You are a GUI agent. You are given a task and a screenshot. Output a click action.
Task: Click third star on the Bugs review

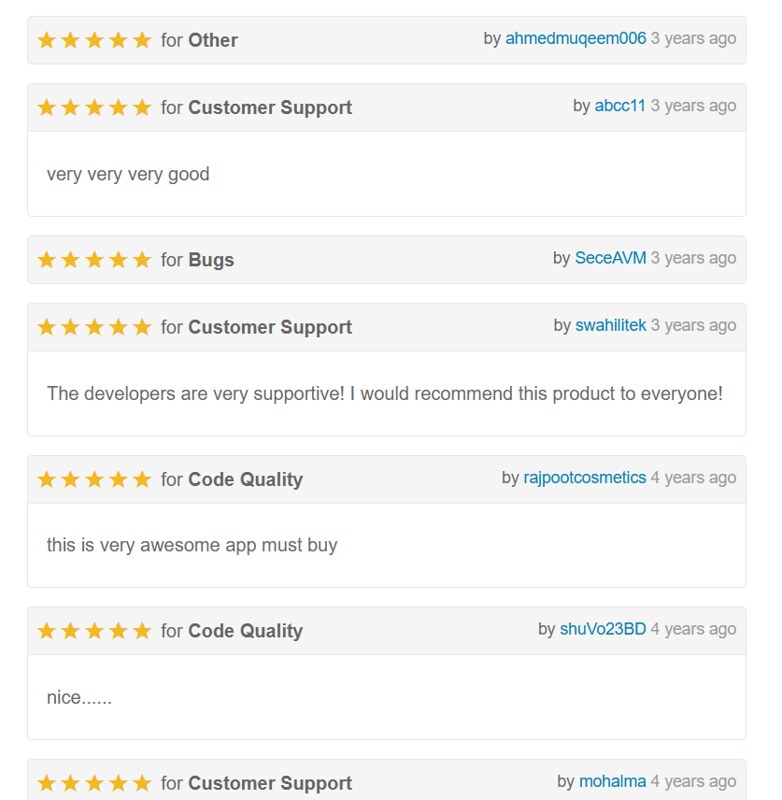point(94,260)
